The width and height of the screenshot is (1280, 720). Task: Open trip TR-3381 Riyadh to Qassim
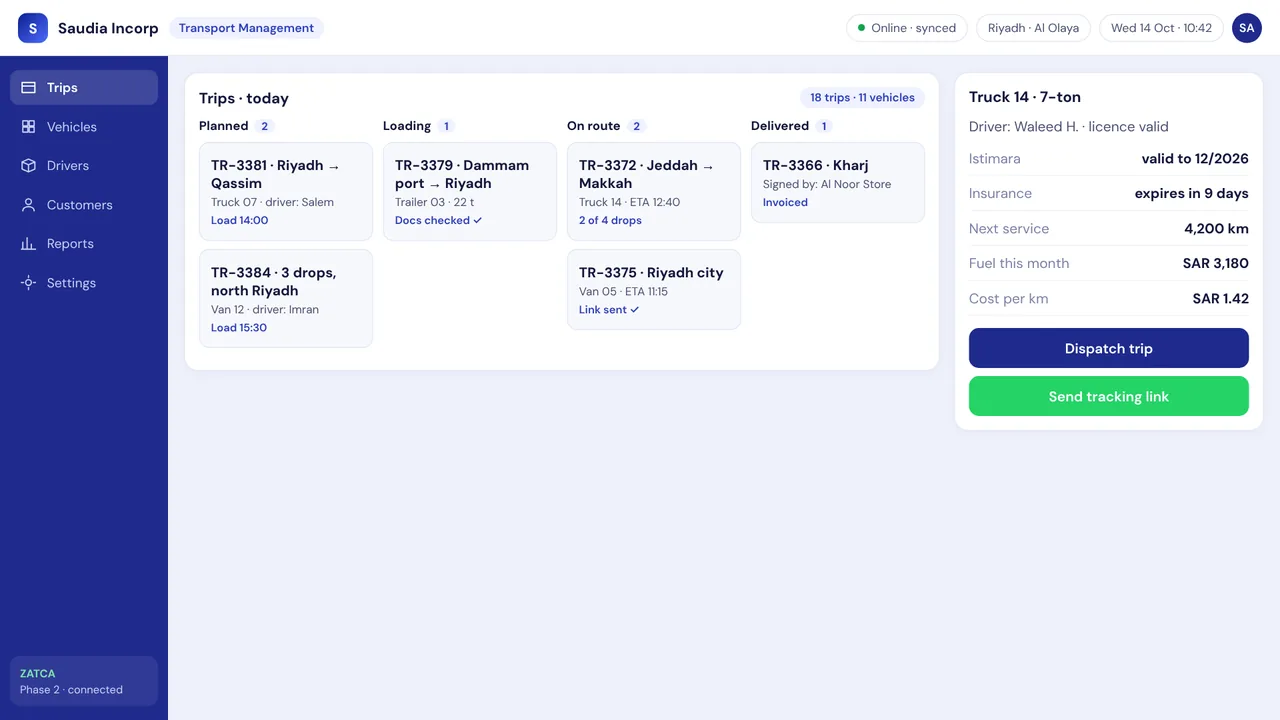tap(286, 191)
